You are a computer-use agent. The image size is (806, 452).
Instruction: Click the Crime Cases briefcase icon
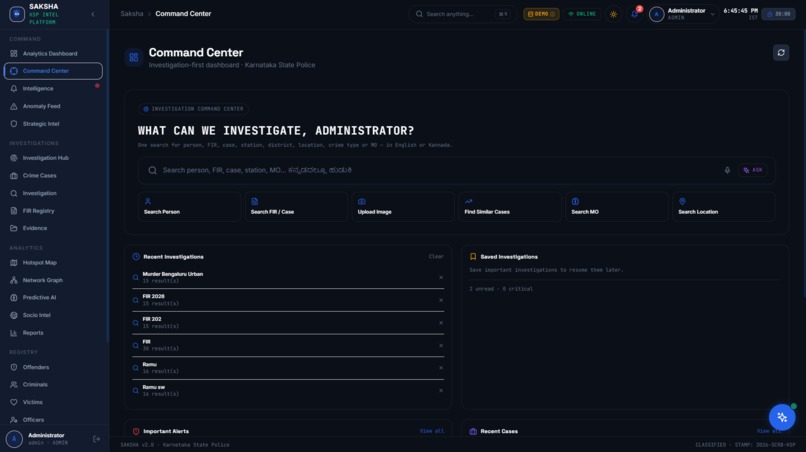[14, 175]
